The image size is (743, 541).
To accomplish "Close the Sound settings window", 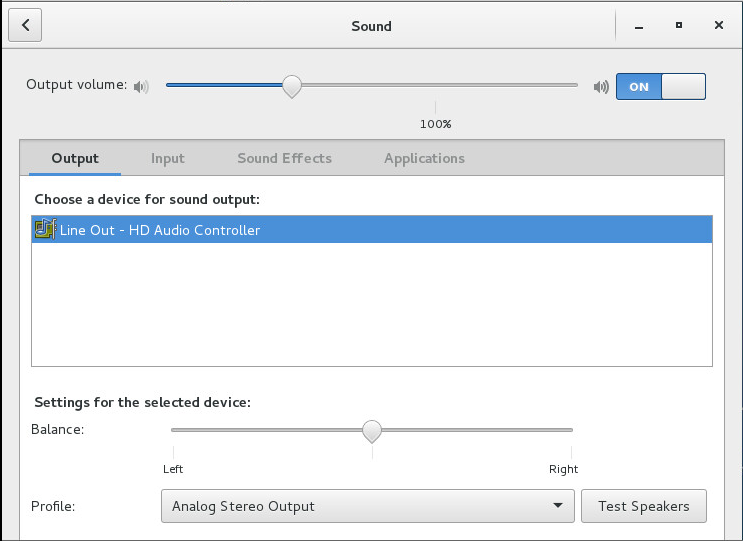I will pos(718,25).
